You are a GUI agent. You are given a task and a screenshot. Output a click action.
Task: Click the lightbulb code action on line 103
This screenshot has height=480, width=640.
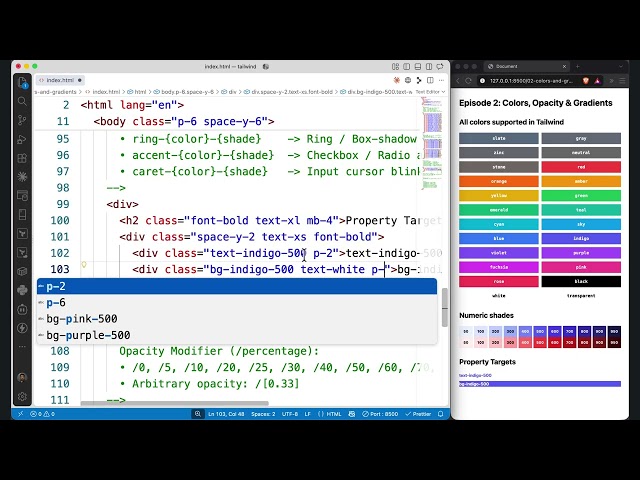pos(84,264)
